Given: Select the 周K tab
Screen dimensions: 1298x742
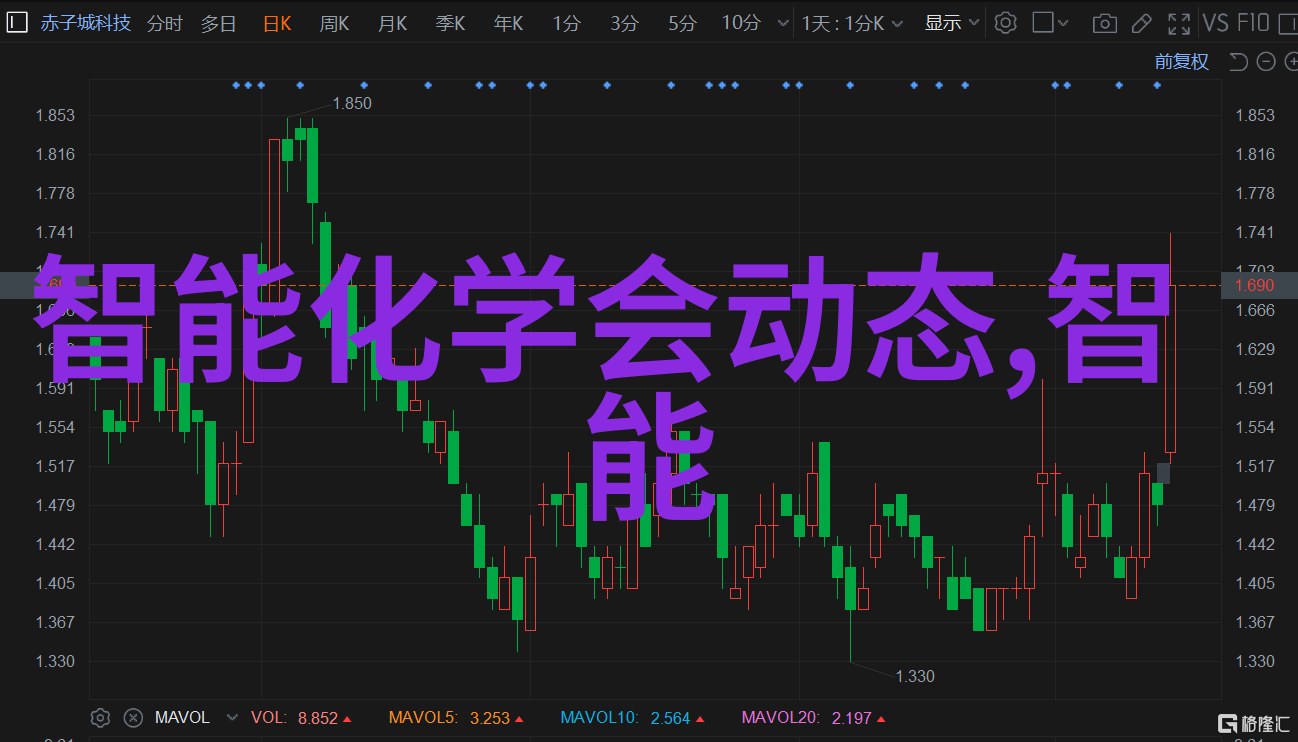Looking at the screenshot, I should point(334,23).
